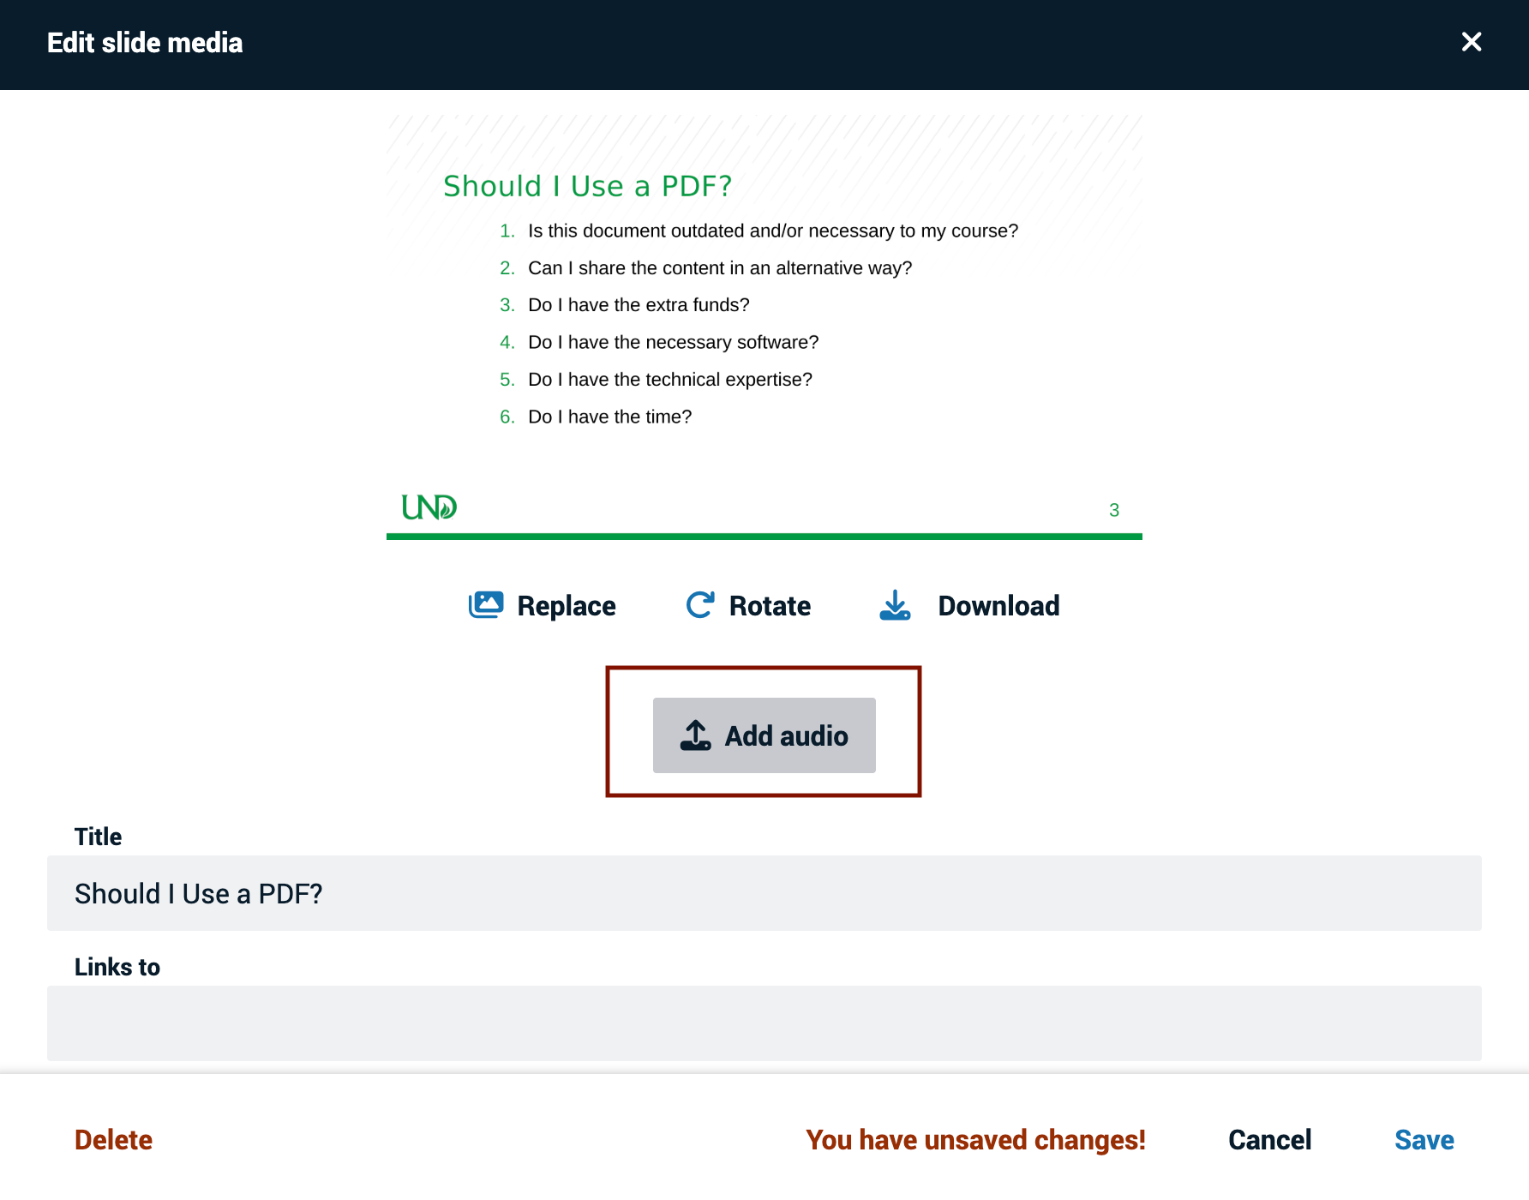Click the upload icon on Add audio
1529x1200 pixels.
click(x=696, y=736)
